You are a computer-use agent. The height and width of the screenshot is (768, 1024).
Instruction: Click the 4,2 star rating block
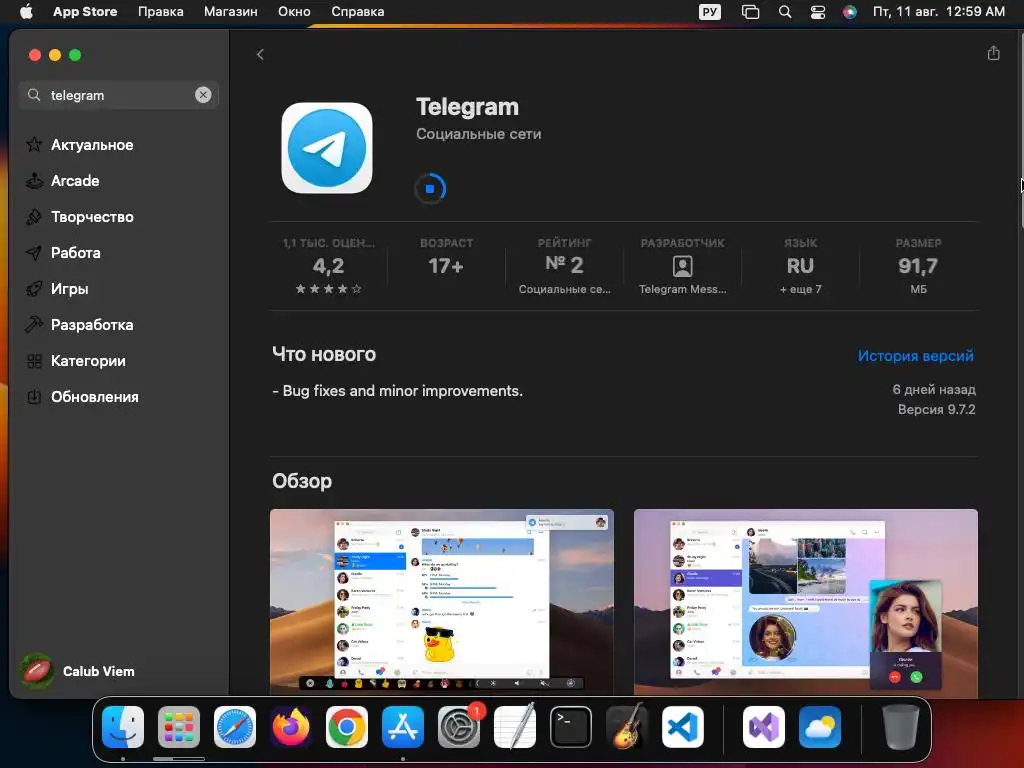coord(328,266)
